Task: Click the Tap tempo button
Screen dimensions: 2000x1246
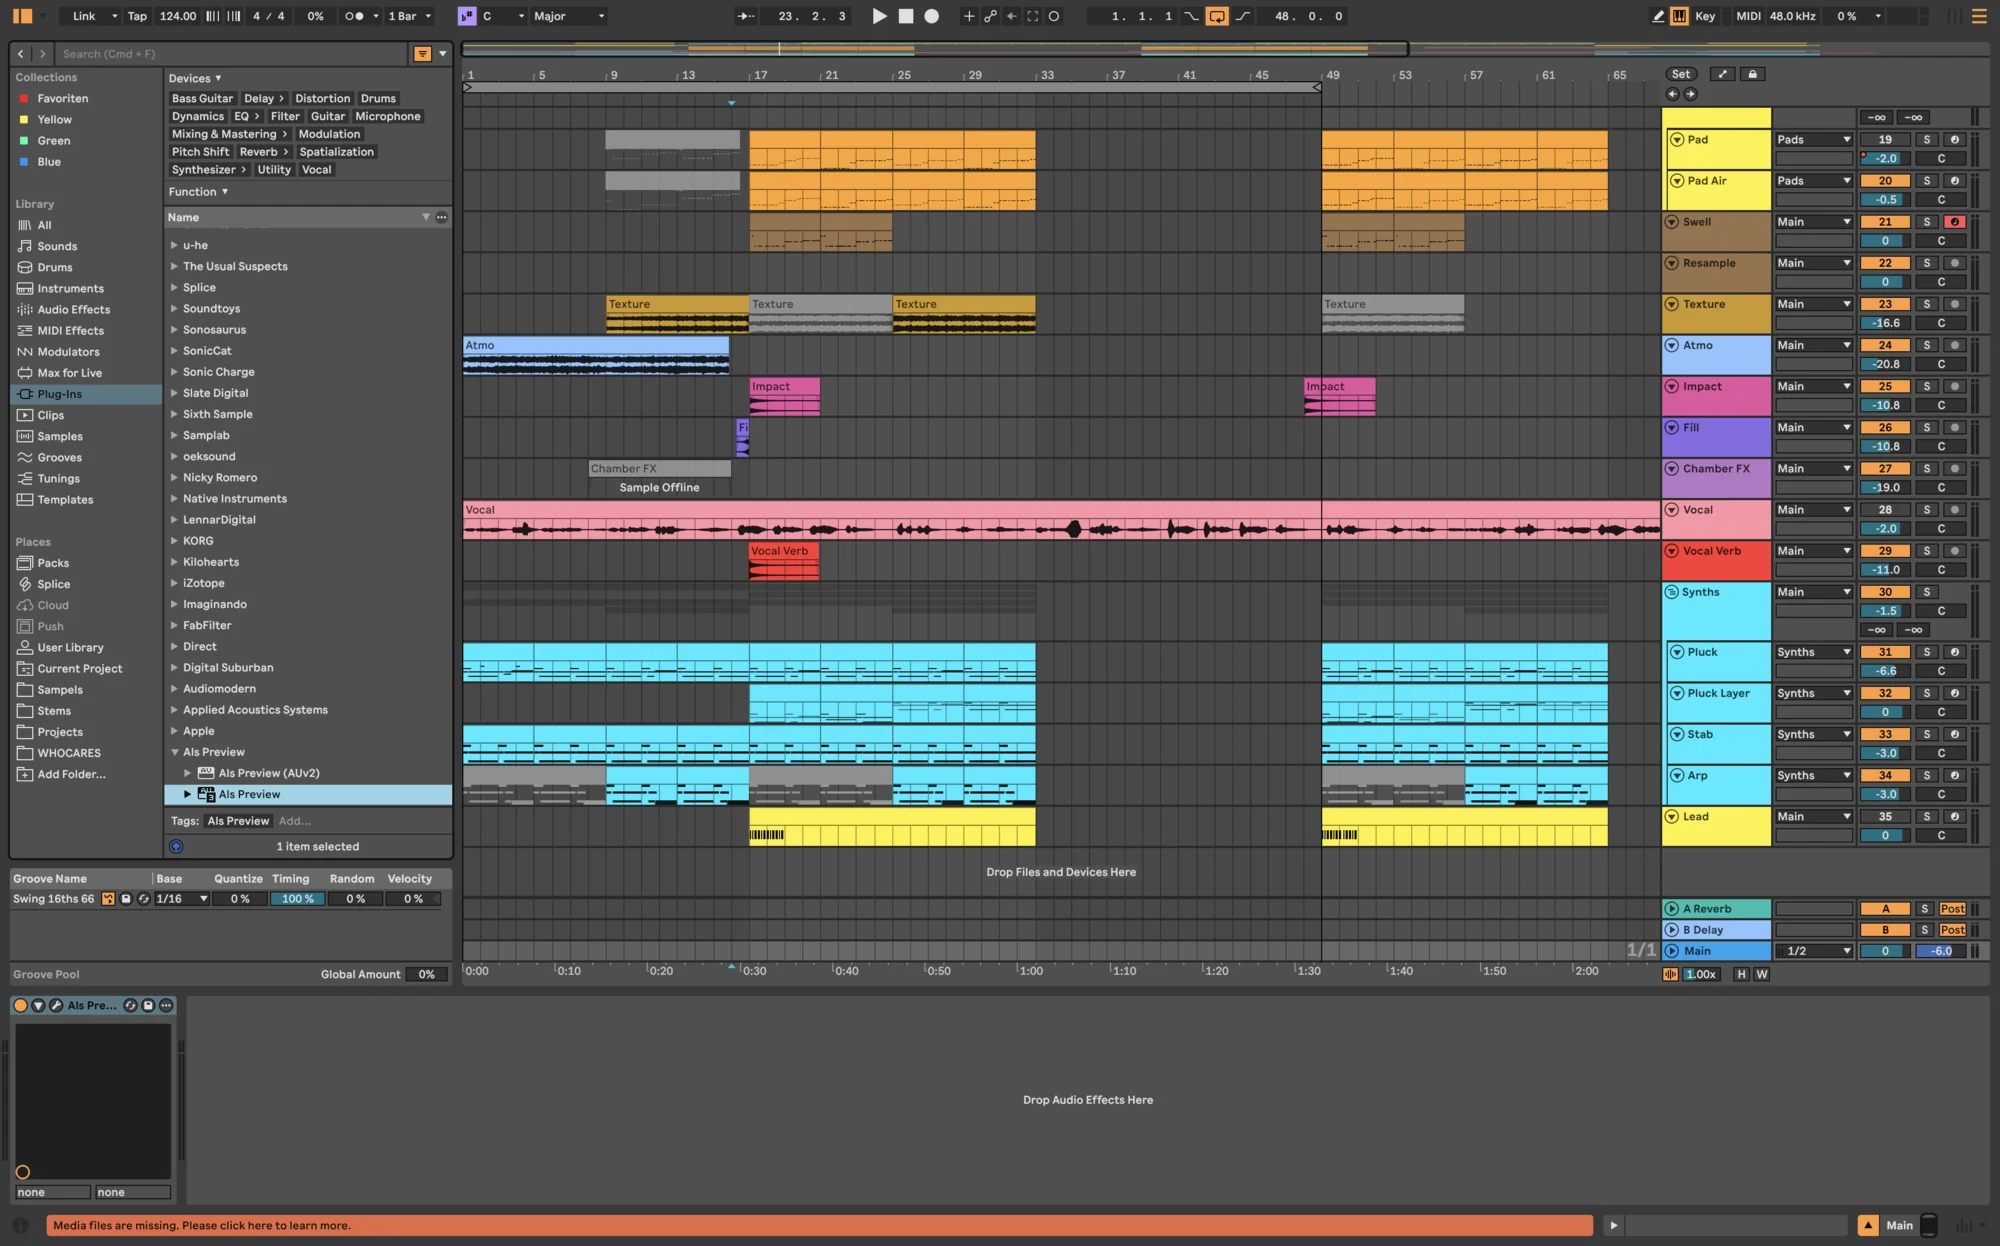Action: tap(137, 16)
